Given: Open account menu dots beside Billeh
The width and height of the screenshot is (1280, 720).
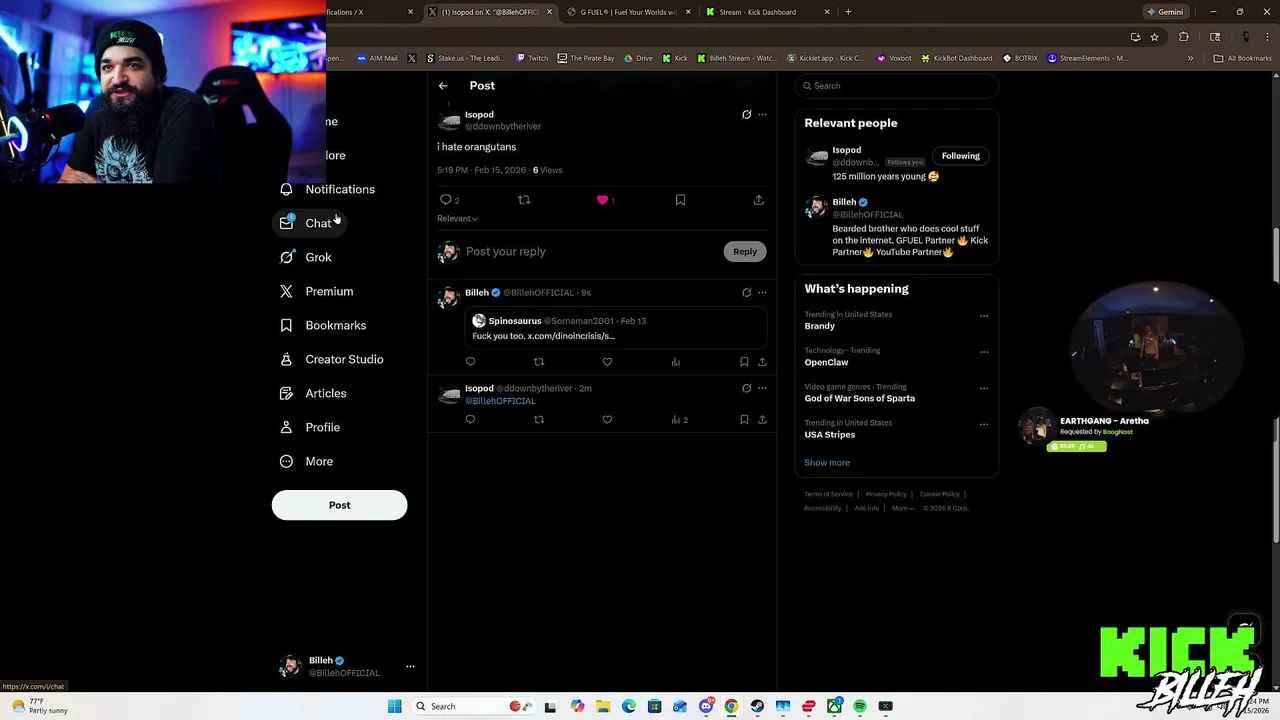Looking at the screenshot, I should (410, 666).
